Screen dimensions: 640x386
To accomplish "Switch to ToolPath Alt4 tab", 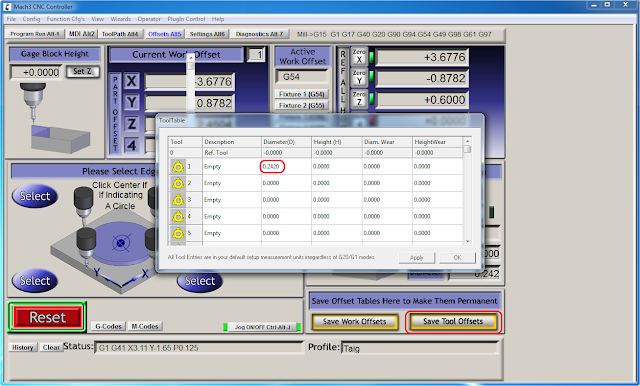I will 120,34.
